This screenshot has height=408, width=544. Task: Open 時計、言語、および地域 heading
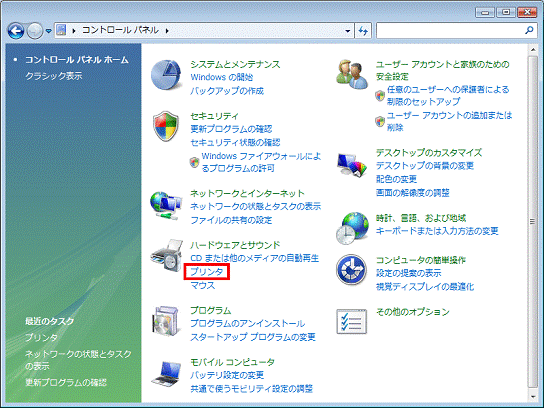pyautogui.click(x=421, y=218)
